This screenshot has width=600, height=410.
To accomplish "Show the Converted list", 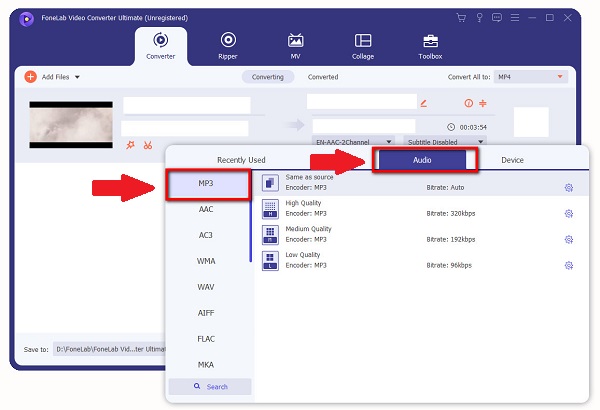I will (323, 77).
